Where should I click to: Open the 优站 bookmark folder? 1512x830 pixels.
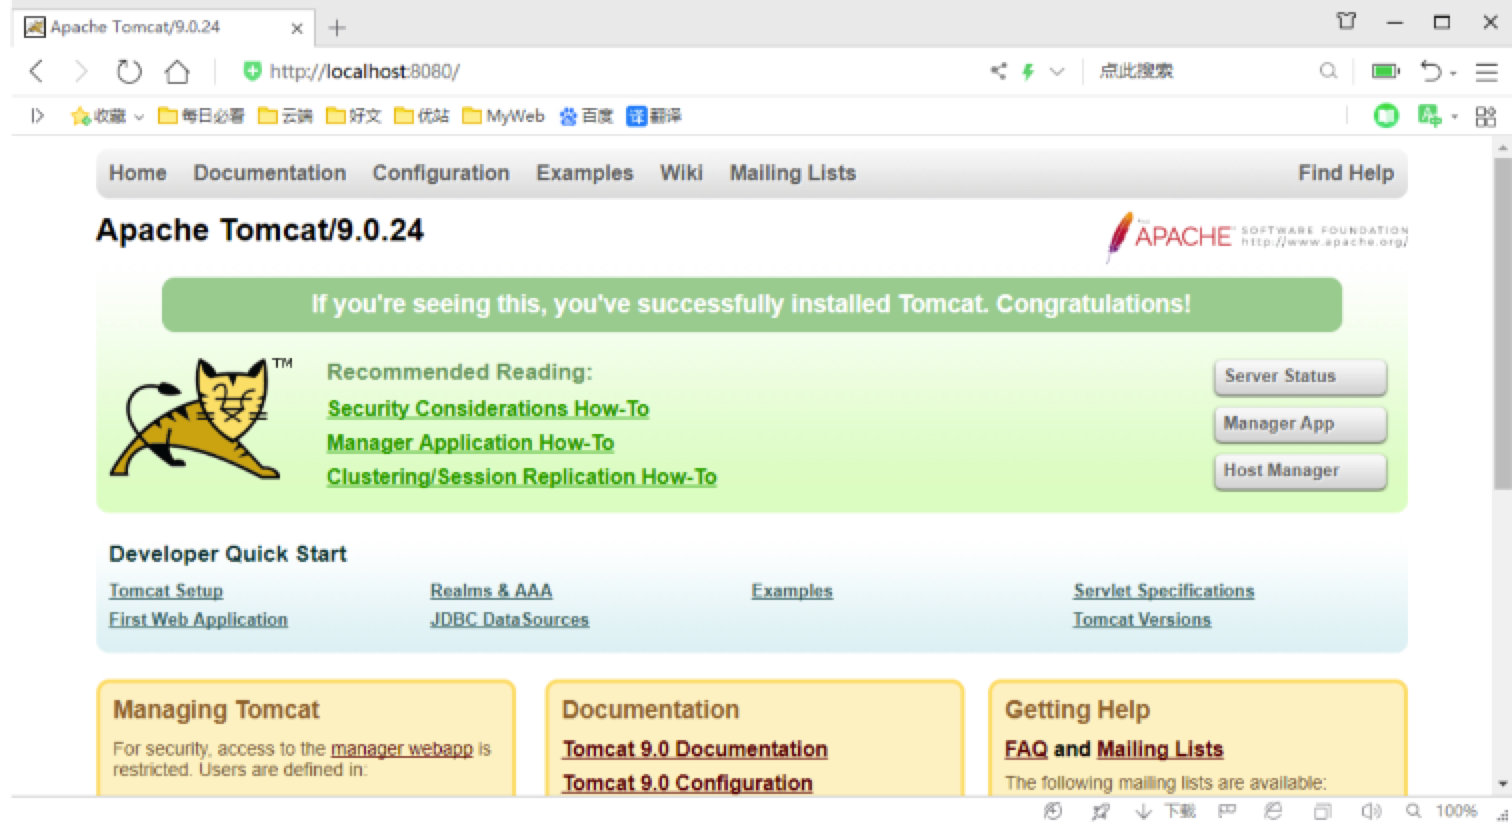421,116
